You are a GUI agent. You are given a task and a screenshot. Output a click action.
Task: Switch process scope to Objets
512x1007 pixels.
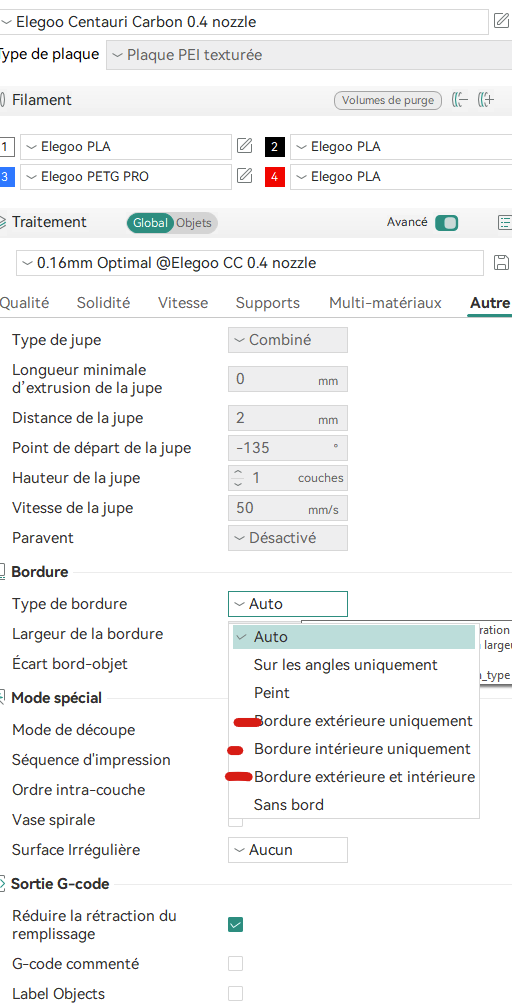[x=195, y=223]
